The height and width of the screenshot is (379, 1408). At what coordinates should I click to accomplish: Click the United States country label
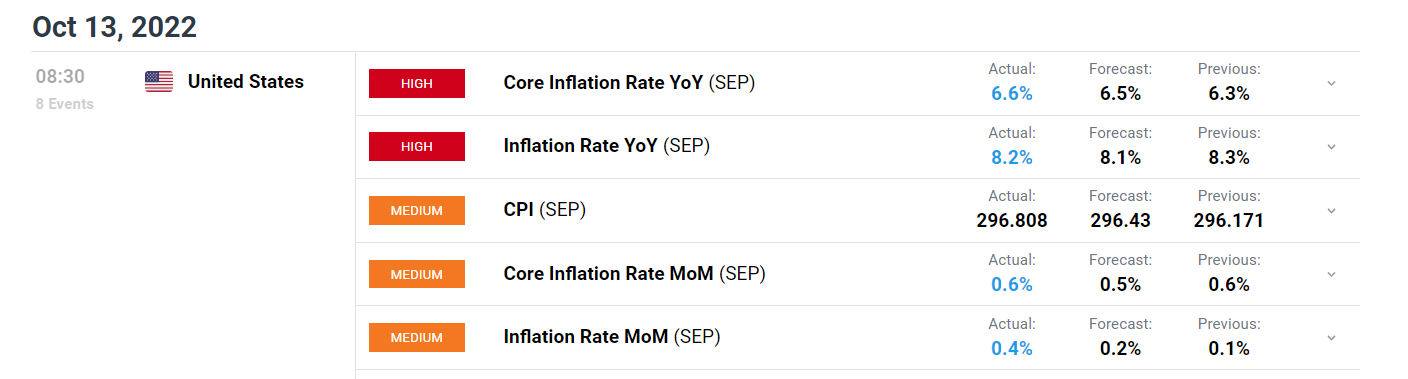[x=246, y=82]
